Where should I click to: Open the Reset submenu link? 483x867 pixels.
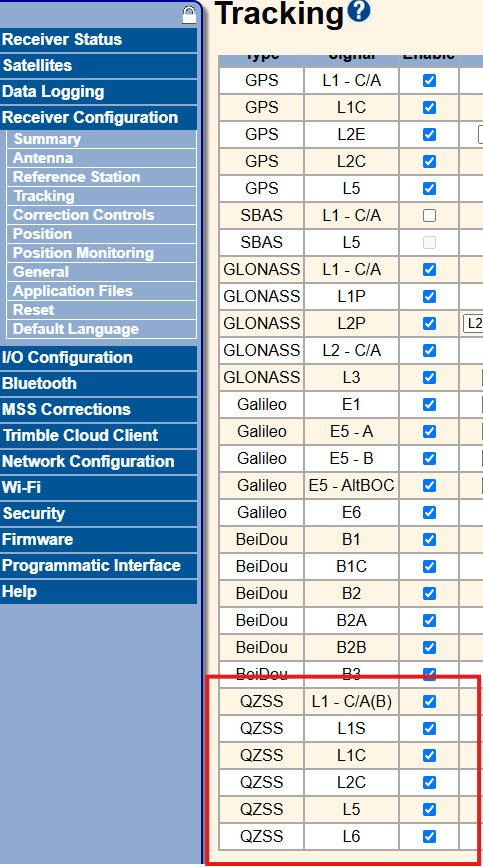pos(102,310)
